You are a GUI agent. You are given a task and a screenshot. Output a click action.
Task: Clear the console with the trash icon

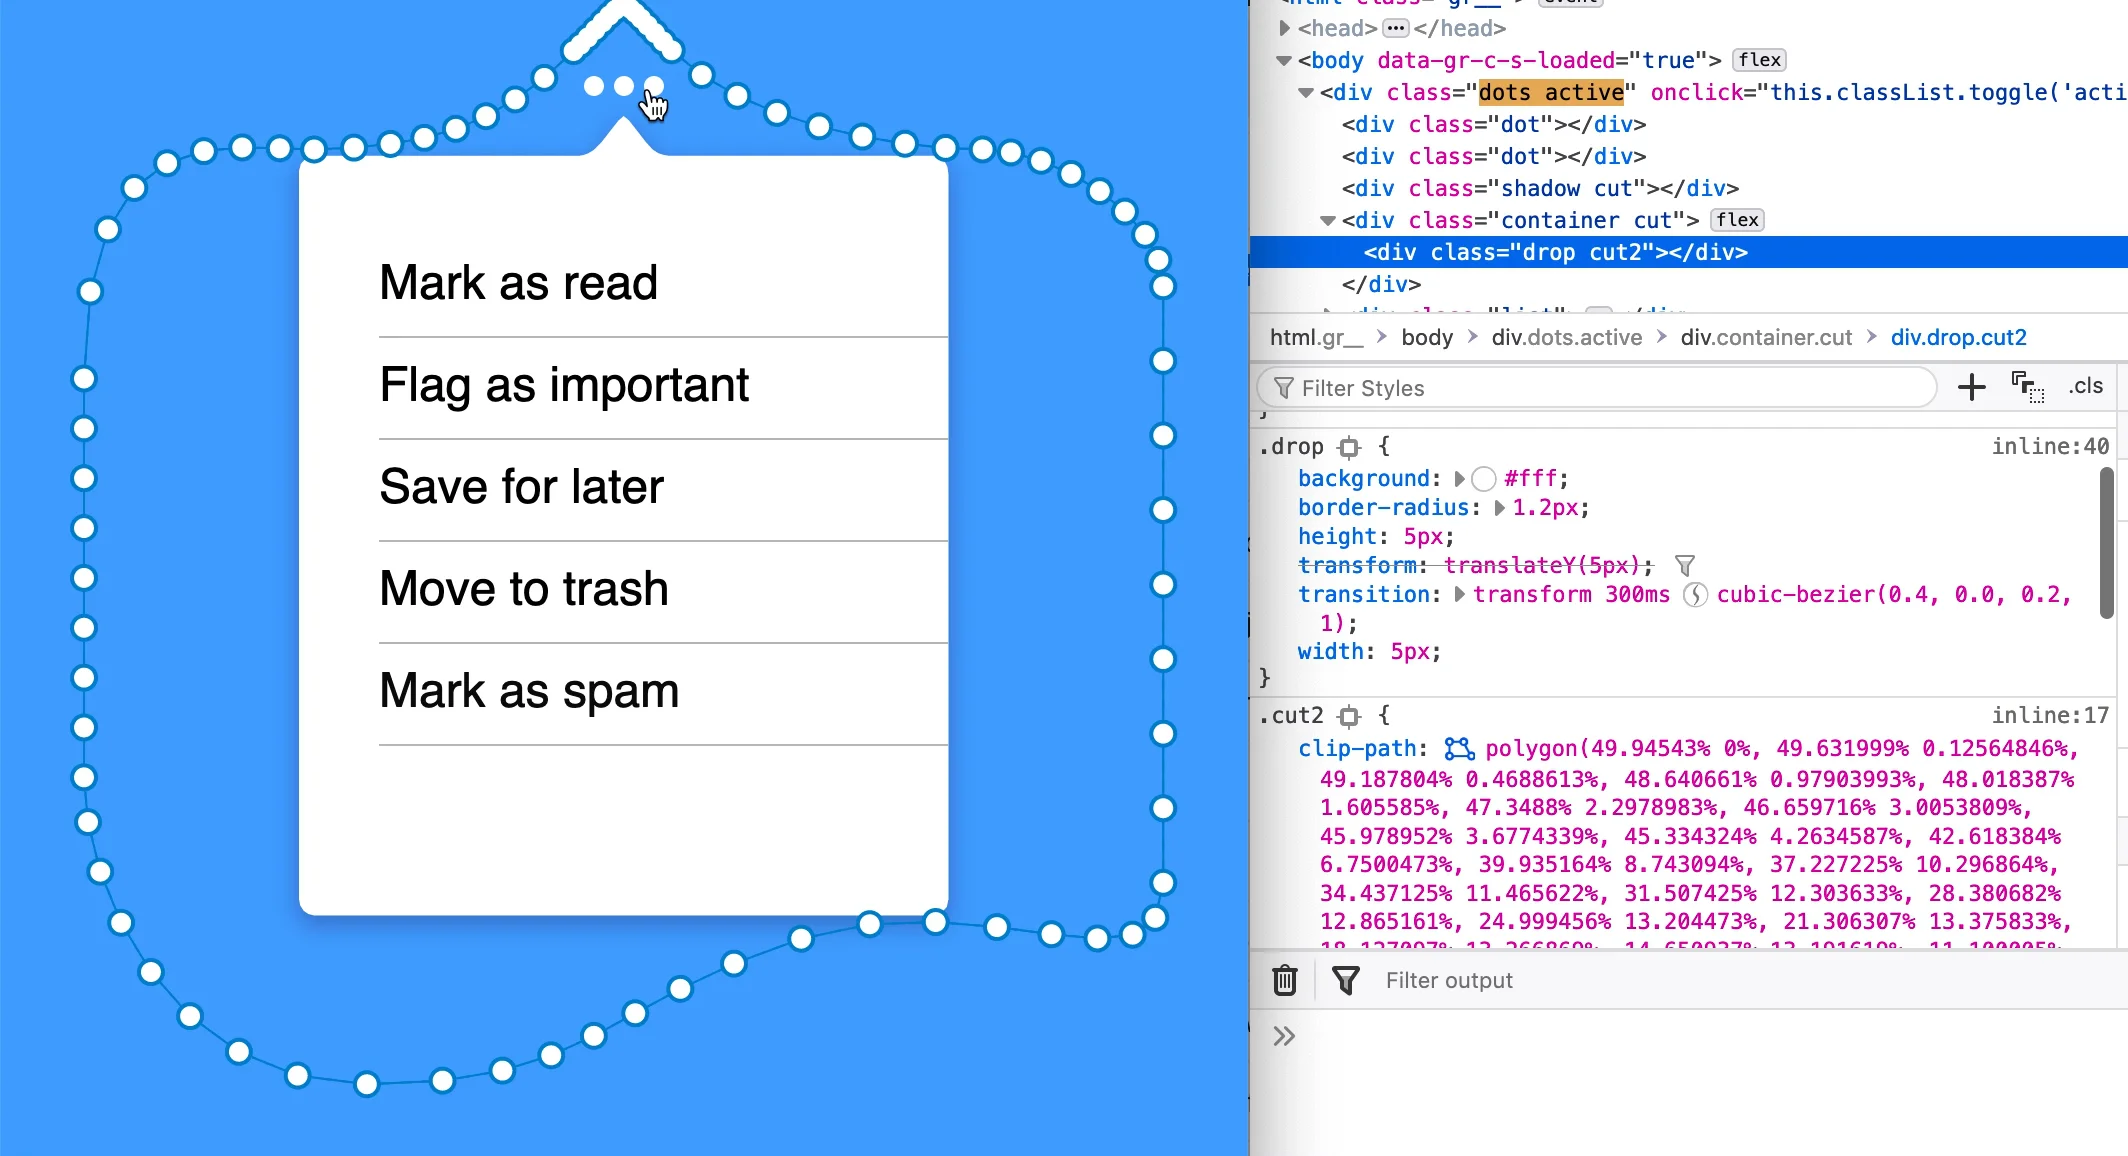(1285, 980)
